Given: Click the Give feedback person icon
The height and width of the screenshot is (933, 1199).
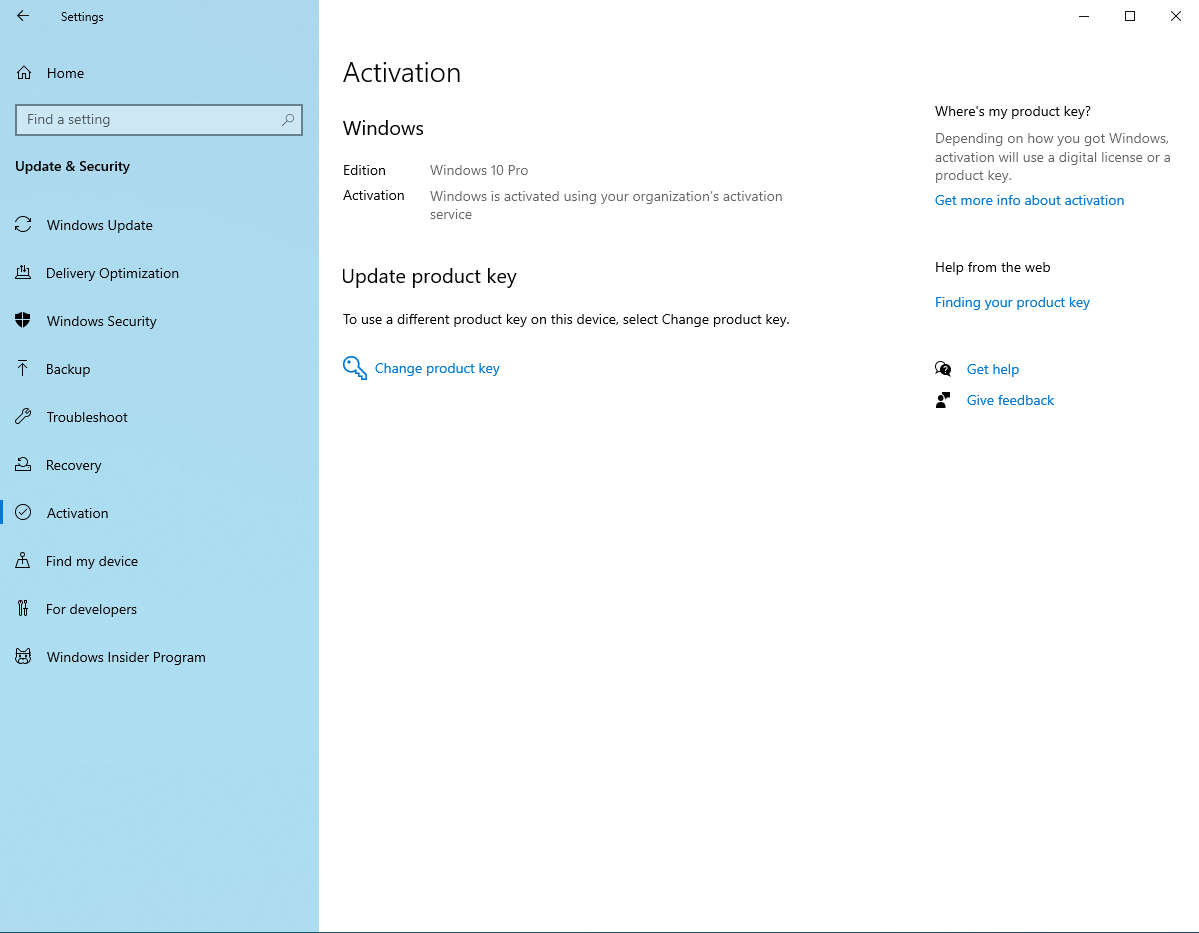Looking at the screenshot, I should pyautogui.click(x=943, y=400).
